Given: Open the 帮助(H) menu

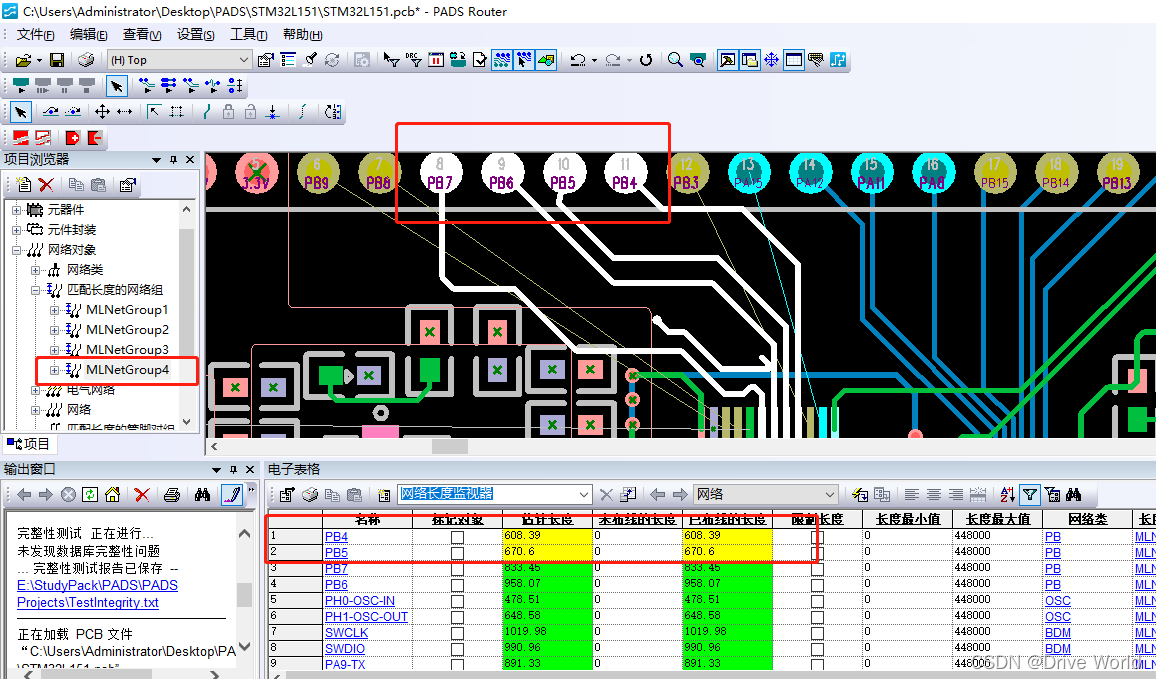Looking at the screenshot, I should [302, 35].
